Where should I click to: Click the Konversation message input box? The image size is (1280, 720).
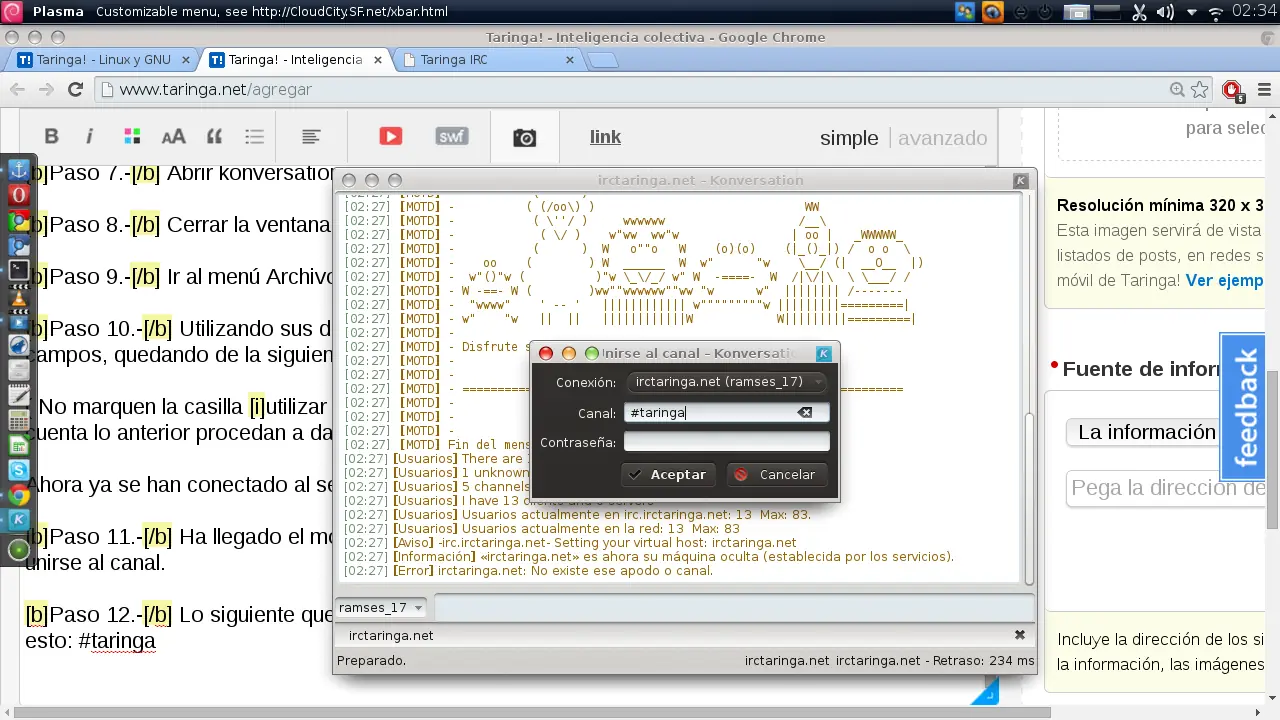coord(734,607)
